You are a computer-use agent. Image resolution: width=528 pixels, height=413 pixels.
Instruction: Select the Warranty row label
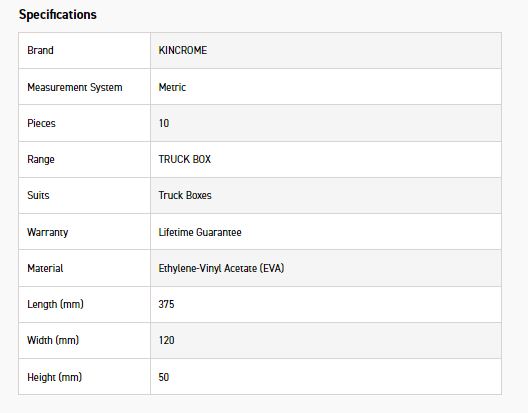point(47,232)
